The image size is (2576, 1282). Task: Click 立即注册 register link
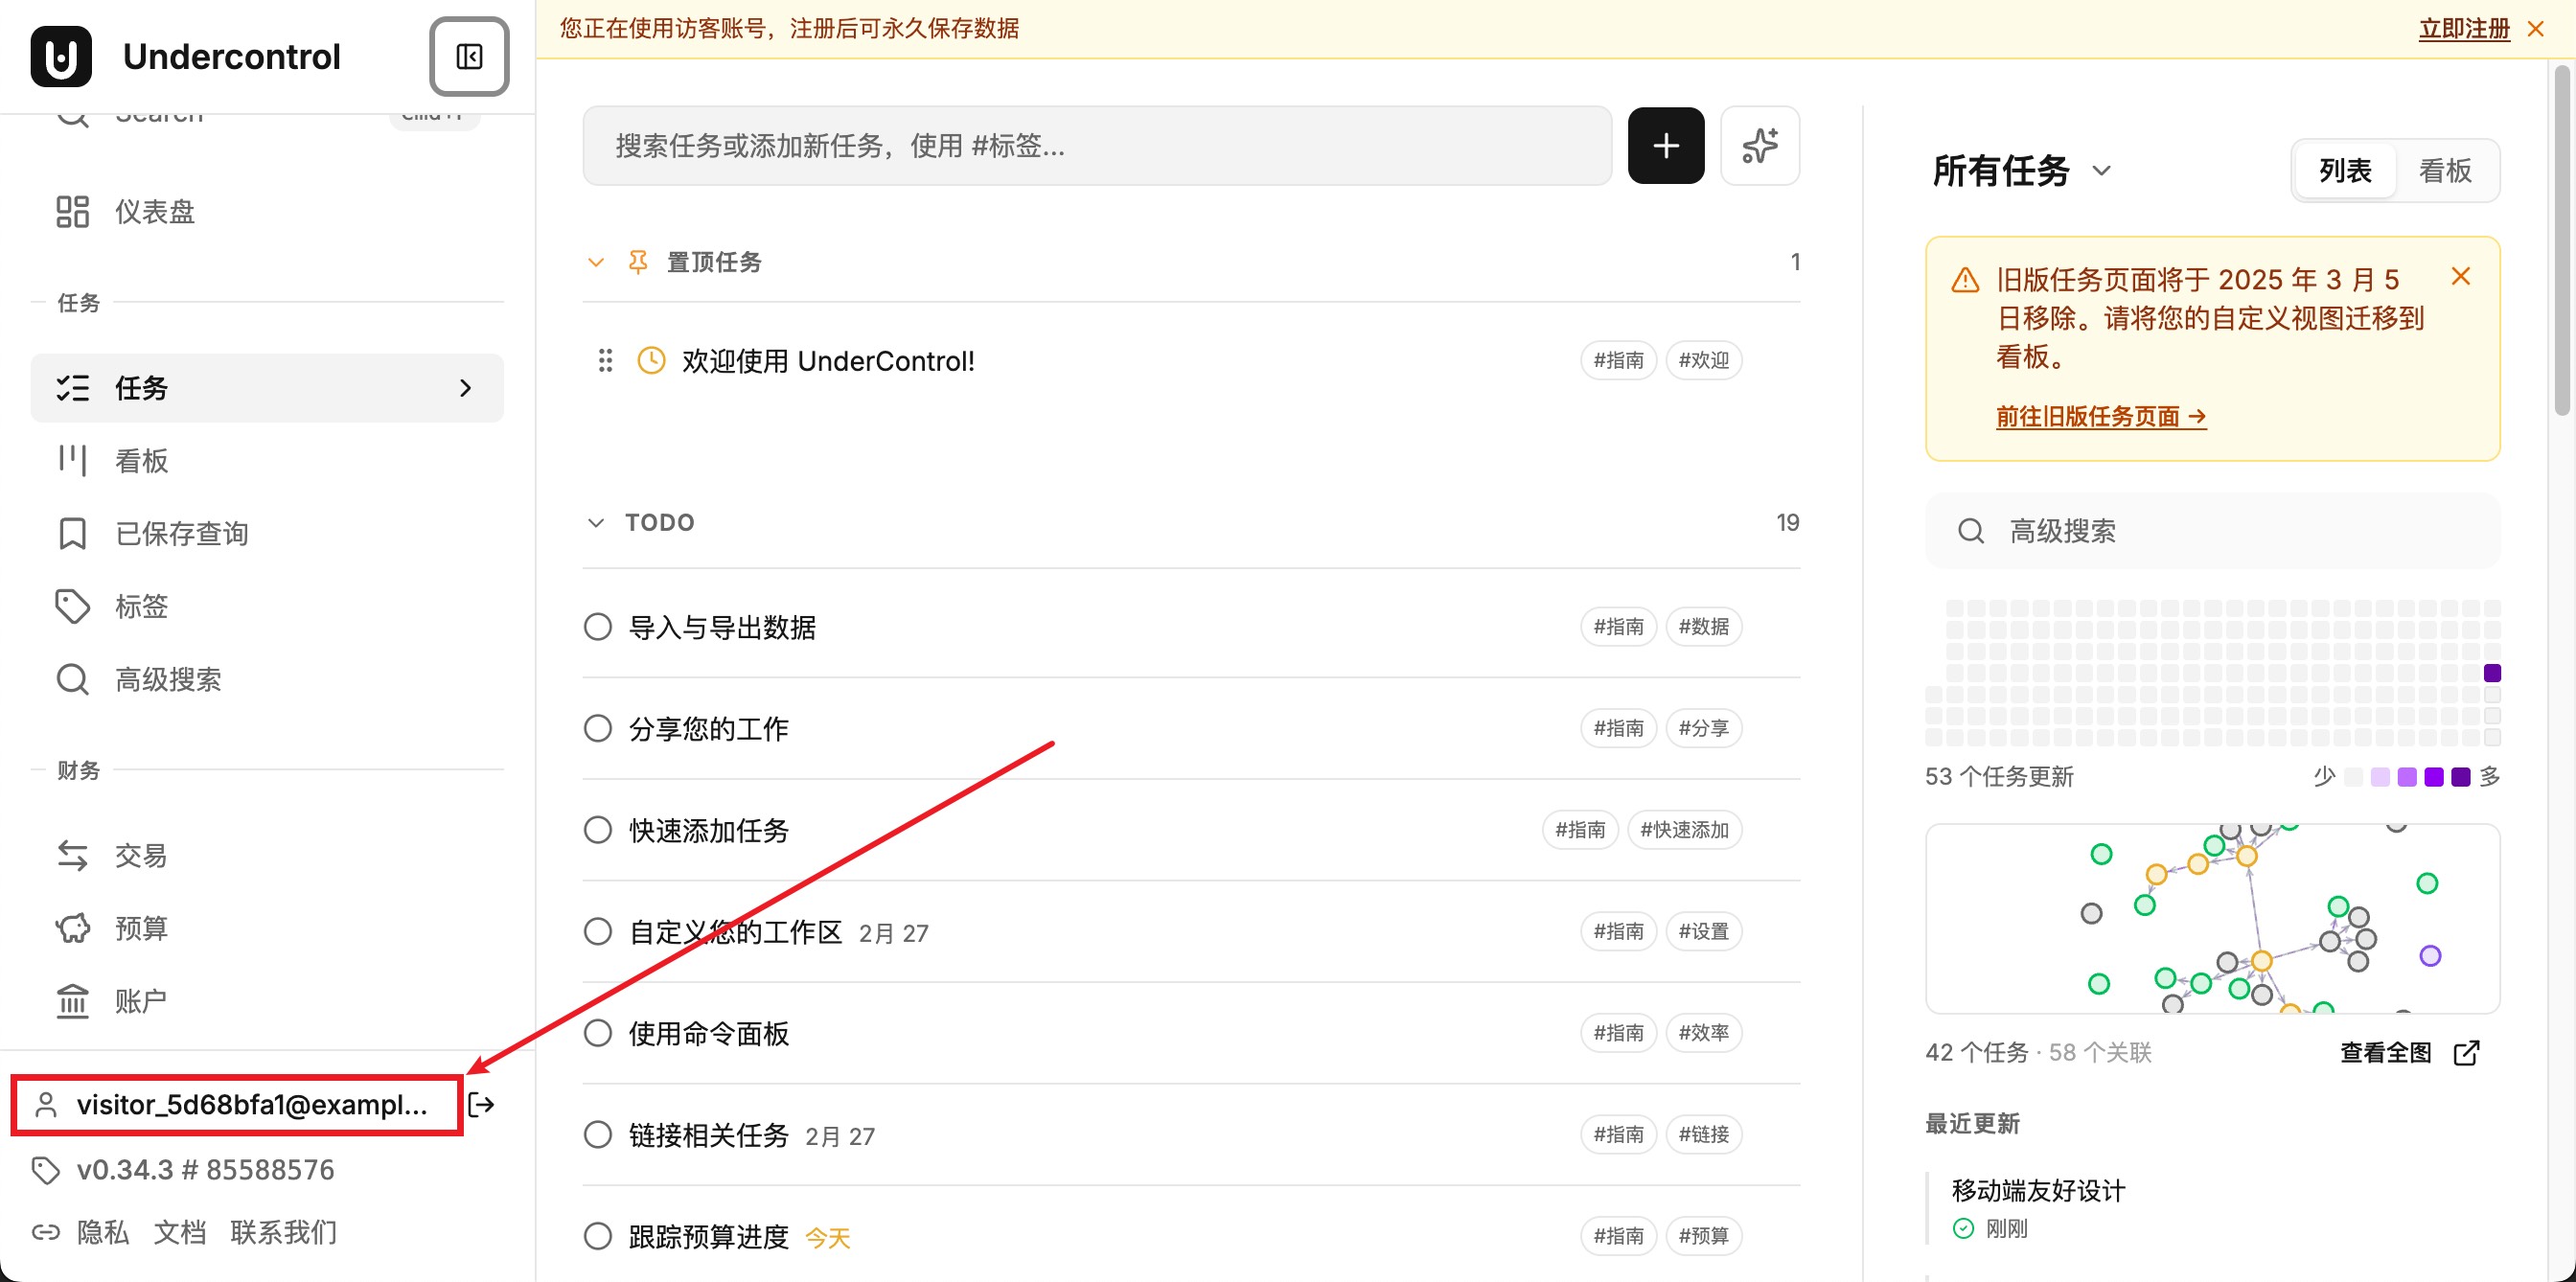(2464, 29)
